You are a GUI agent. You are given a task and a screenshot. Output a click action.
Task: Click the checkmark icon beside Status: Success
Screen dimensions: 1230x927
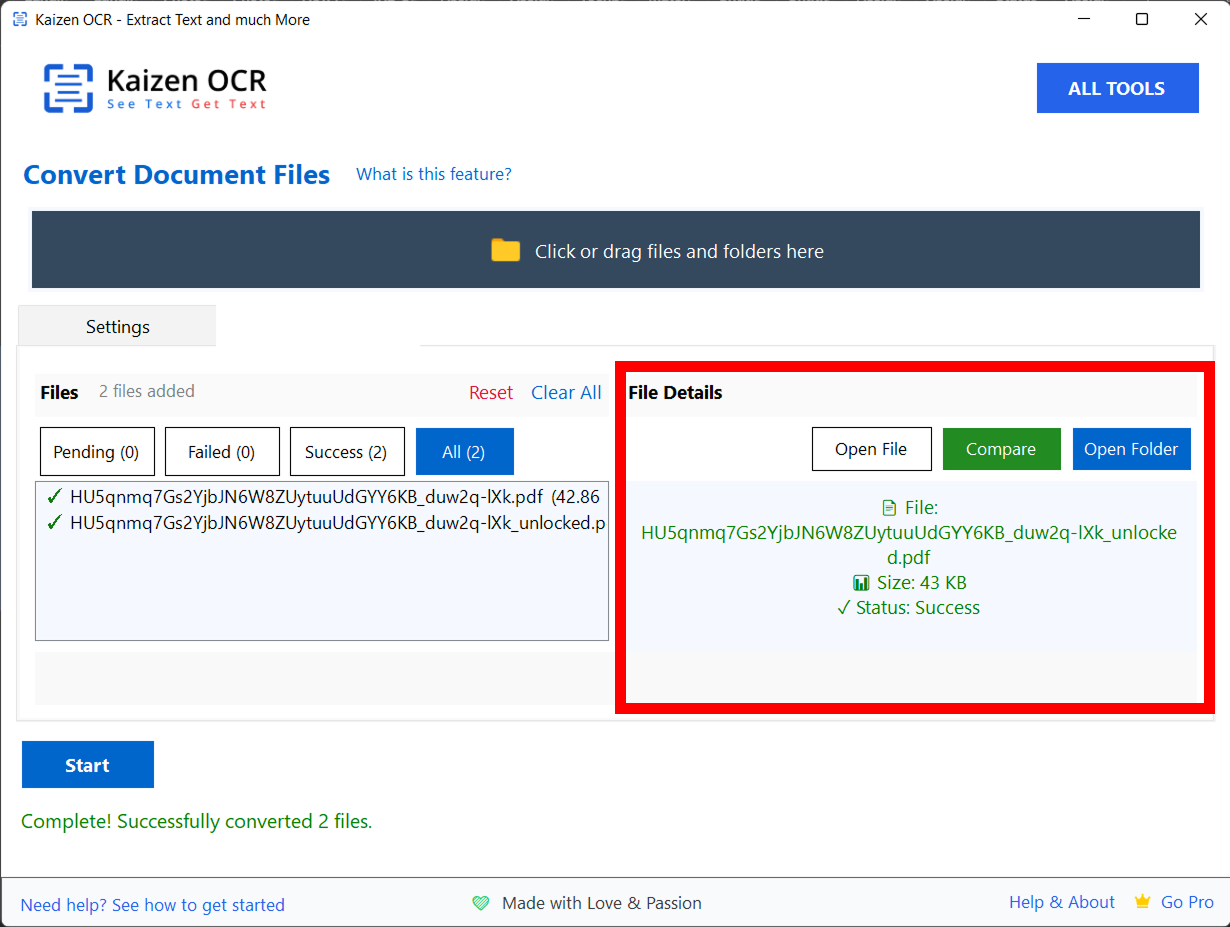coord(843,608)
